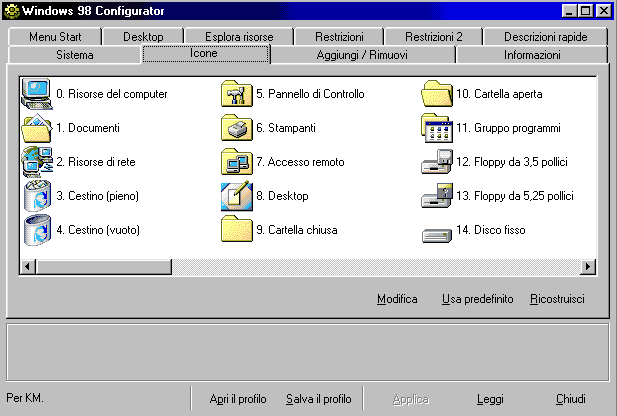Open the Informazioni tab
This screenshot has width=617, height=416.
[532, 55]
